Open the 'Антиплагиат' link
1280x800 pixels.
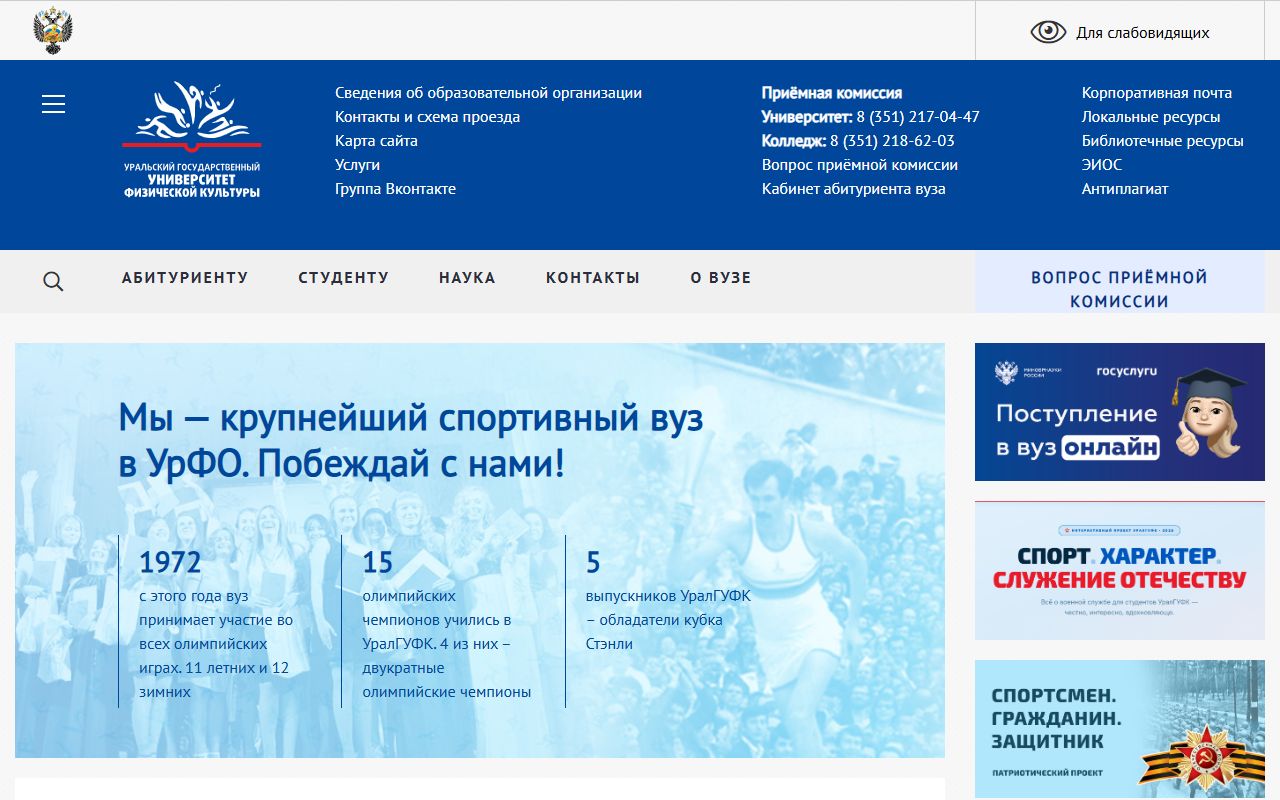point(1124,189)
